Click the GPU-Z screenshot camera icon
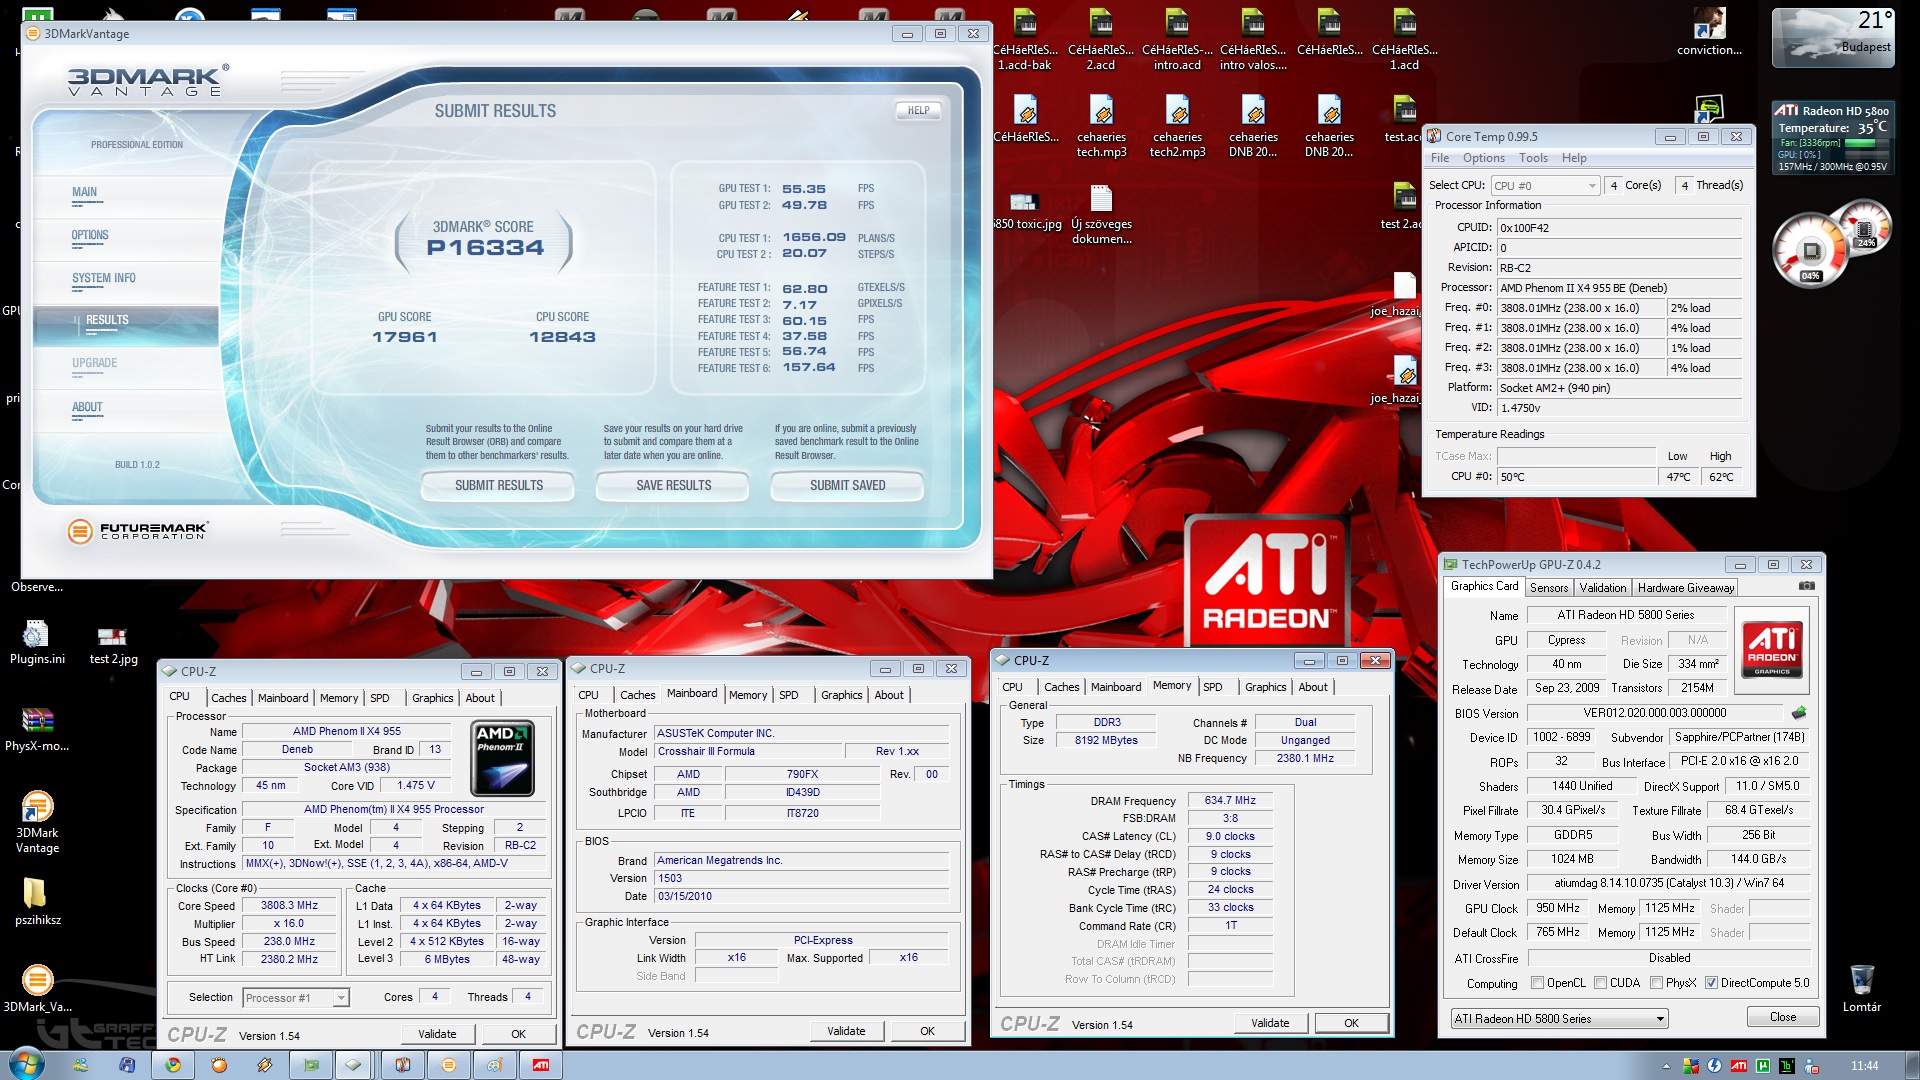Image resolution: width=1920 pixels, height=1080 pixels. click(x=1806, y=586)
